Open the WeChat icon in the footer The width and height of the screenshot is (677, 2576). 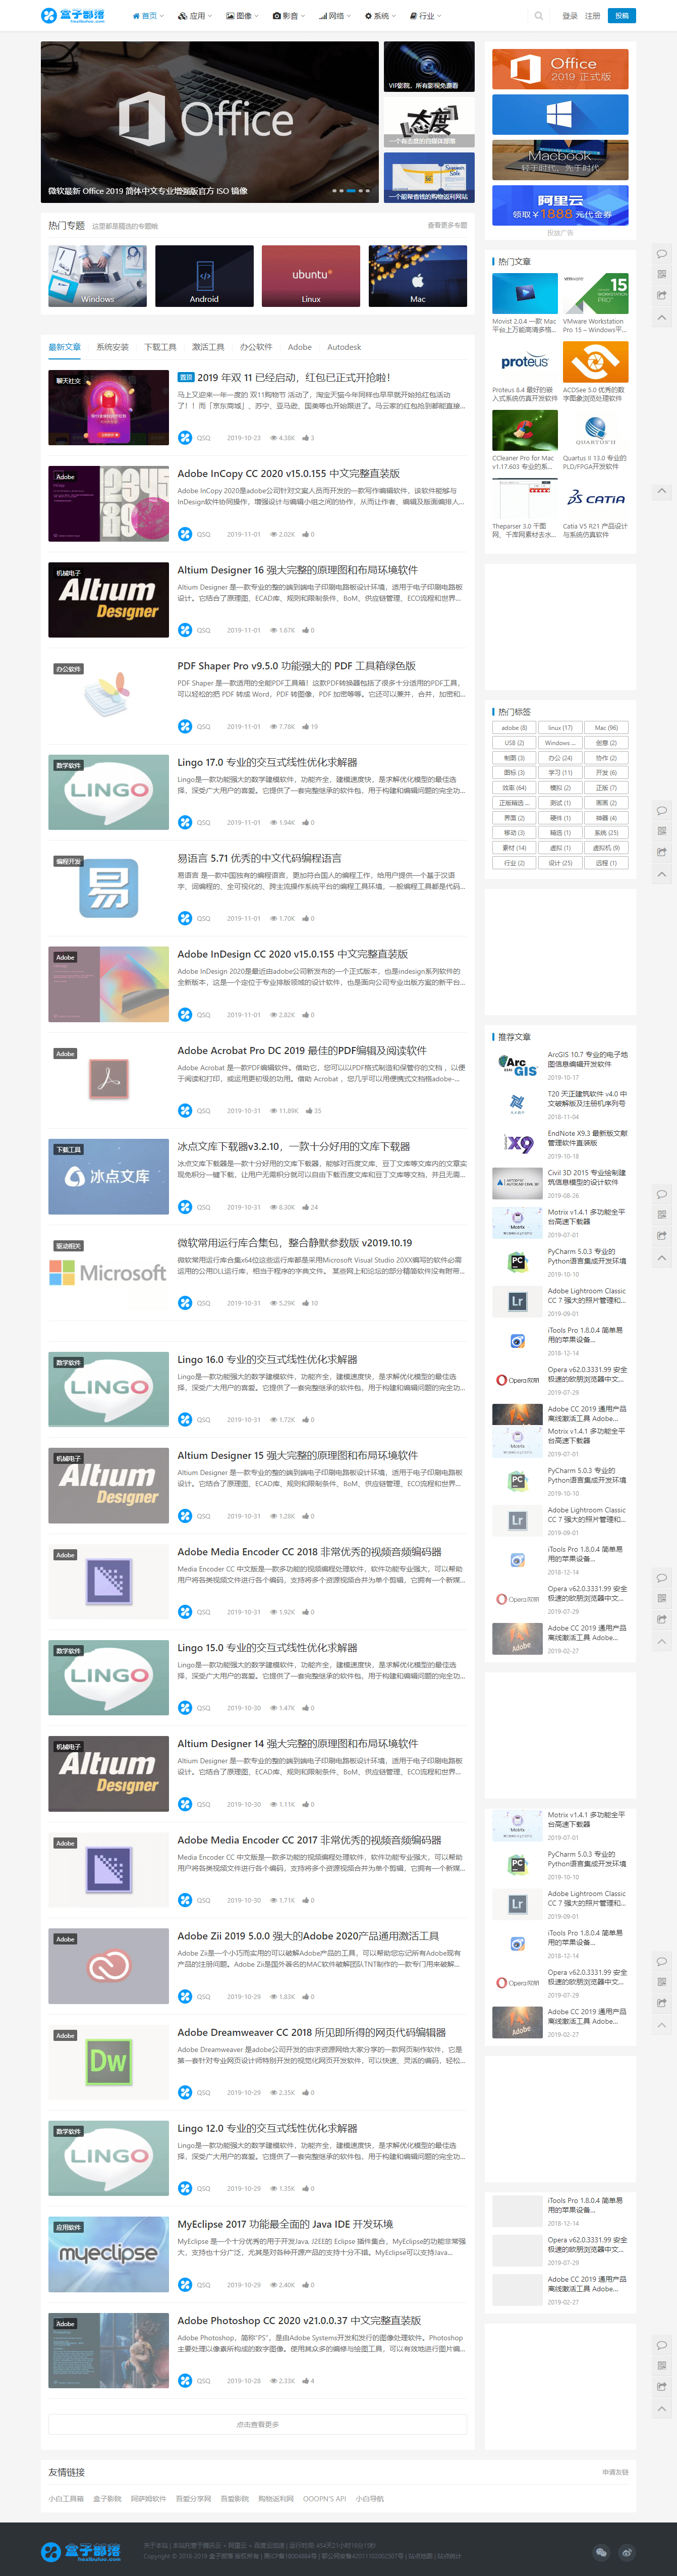[x=600, y=2552]
